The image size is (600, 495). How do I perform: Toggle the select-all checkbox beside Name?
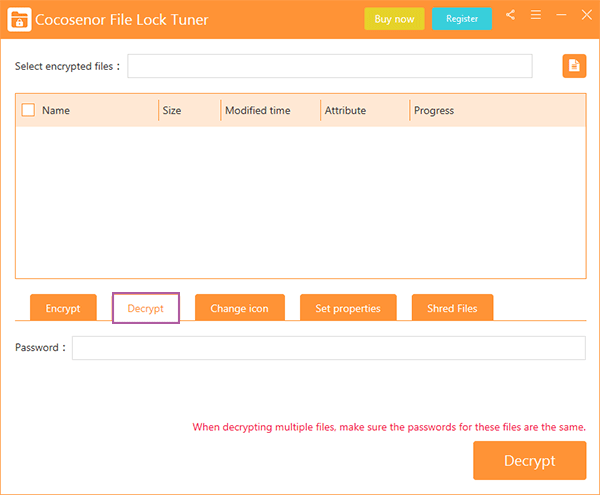click(28, 110)
